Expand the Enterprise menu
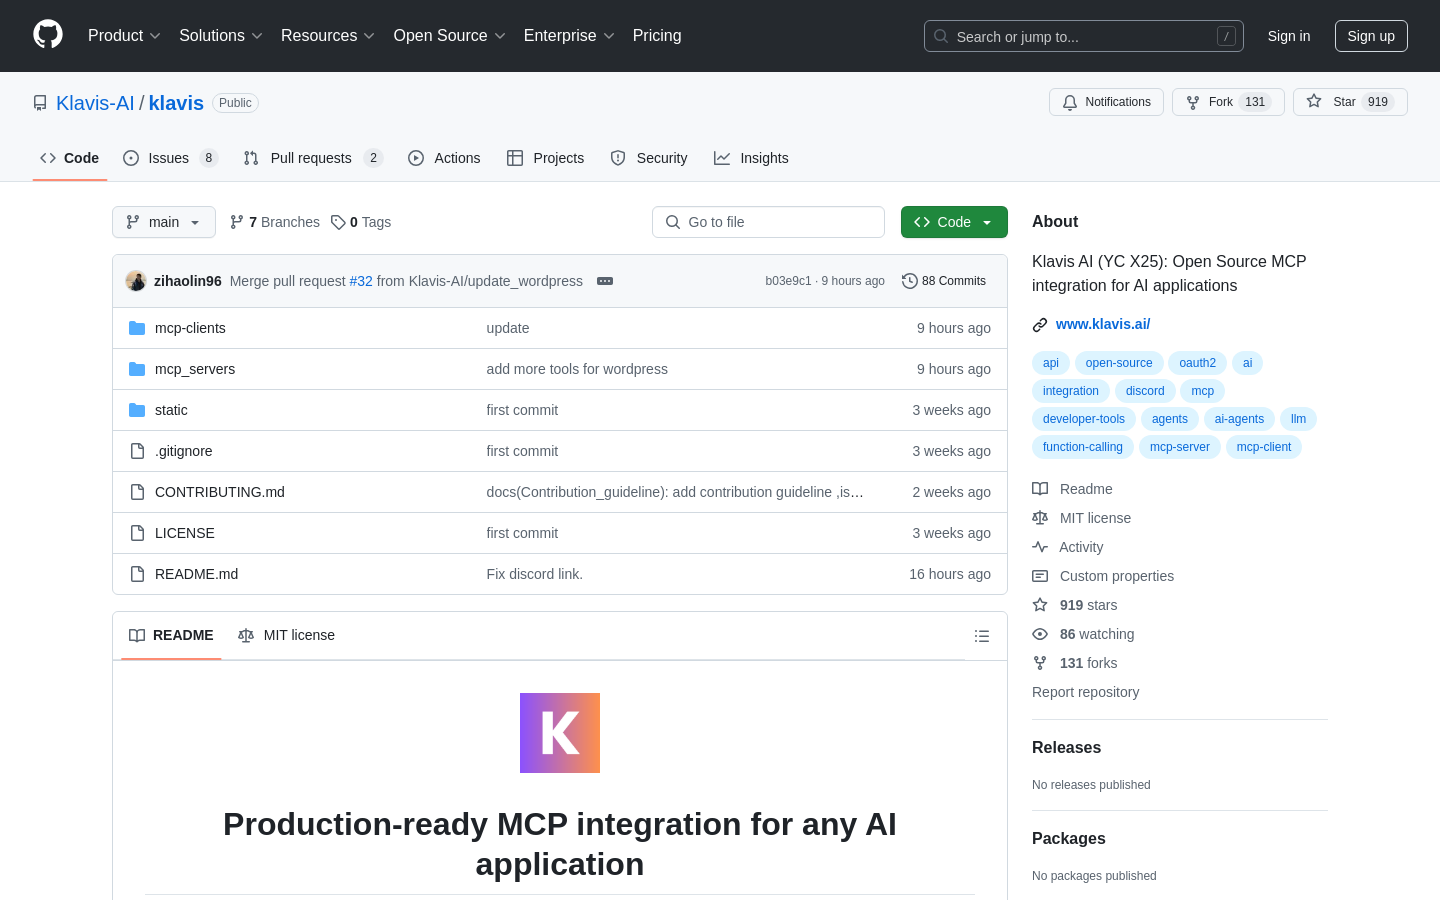 (x=569, y=36)
